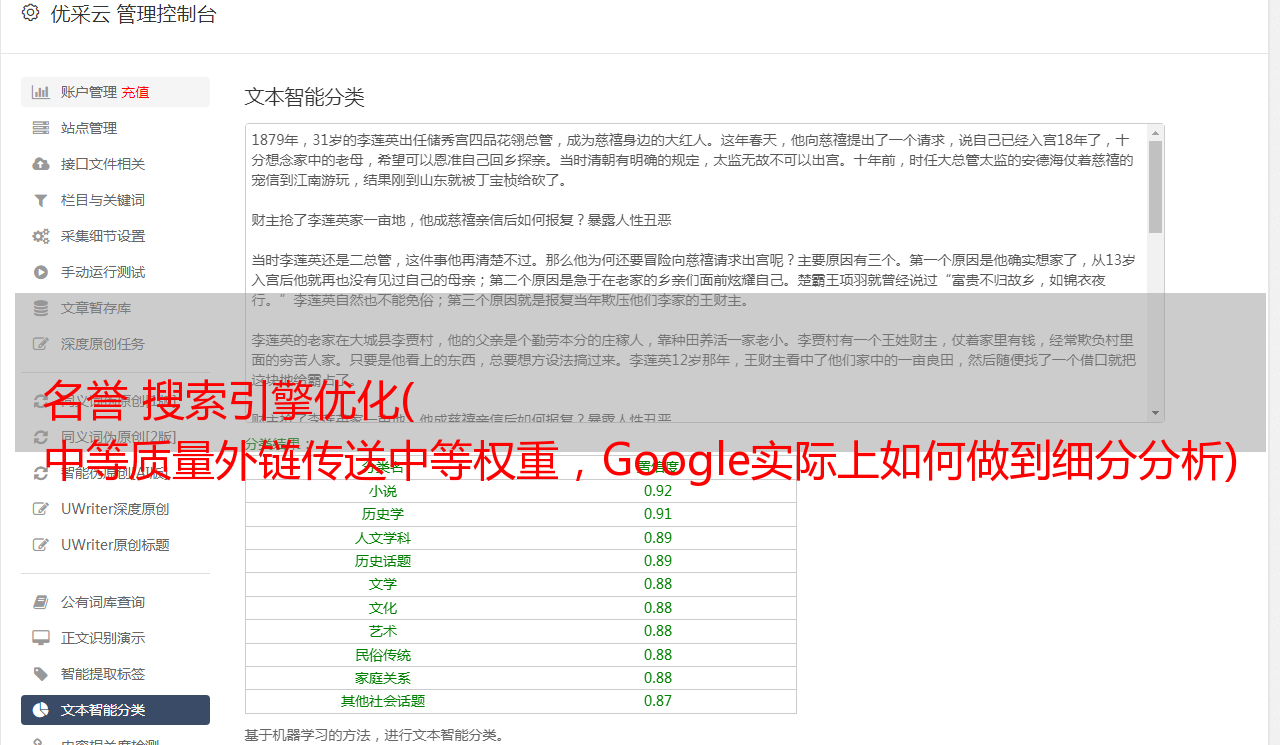Viewport: 1280px width, 745px height.
Task: Click the cloud upload icon for 接口文件相关
Action: [41, 164]
